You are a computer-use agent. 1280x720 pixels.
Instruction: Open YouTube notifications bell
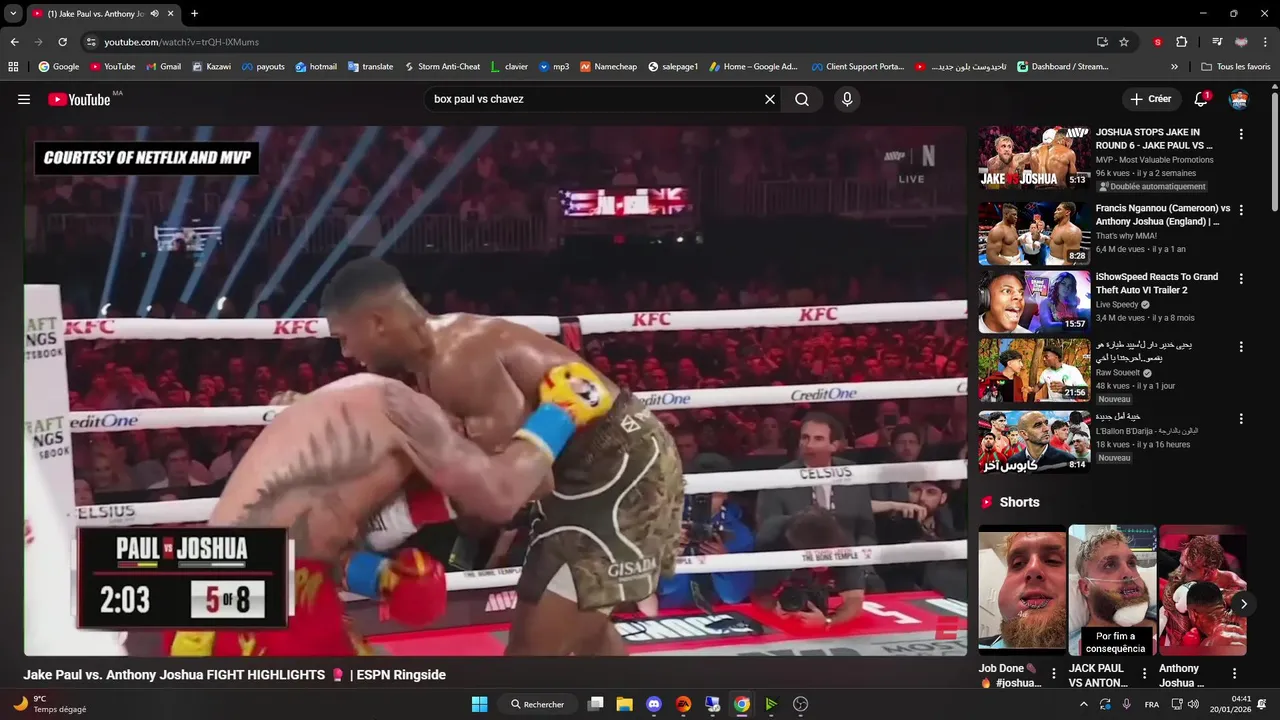[1202, 99]
